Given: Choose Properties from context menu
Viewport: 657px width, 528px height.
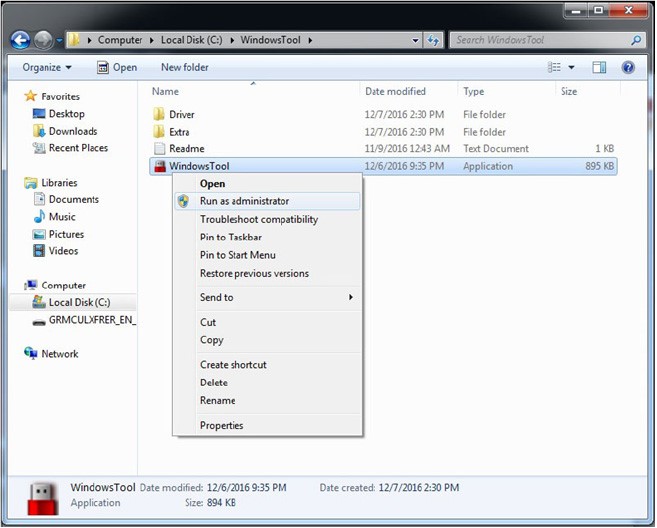Looking at the screenshot, I should click(267, 426).
